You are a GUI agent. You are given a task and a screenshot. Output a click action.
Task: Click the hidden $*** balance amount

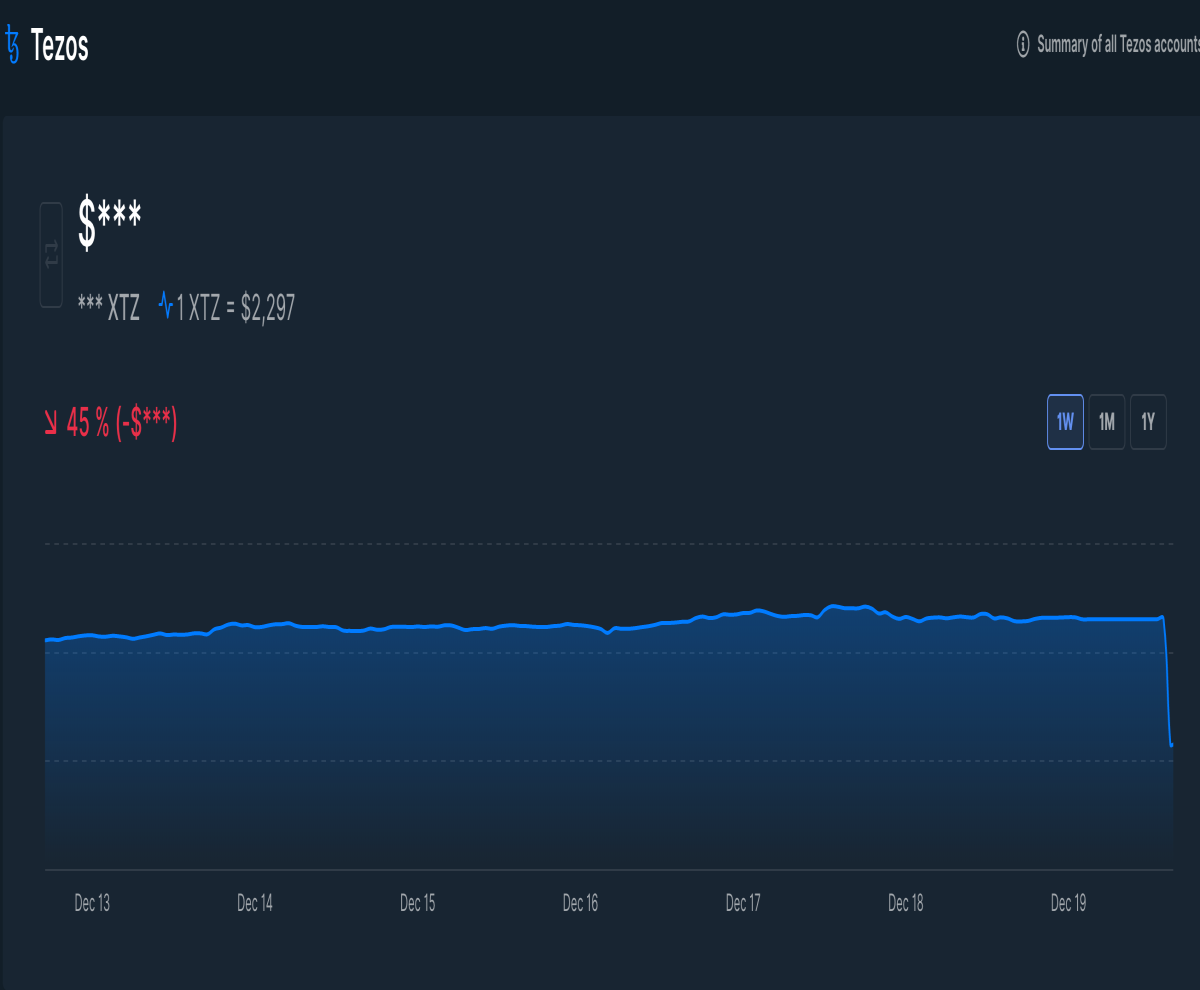109,223
